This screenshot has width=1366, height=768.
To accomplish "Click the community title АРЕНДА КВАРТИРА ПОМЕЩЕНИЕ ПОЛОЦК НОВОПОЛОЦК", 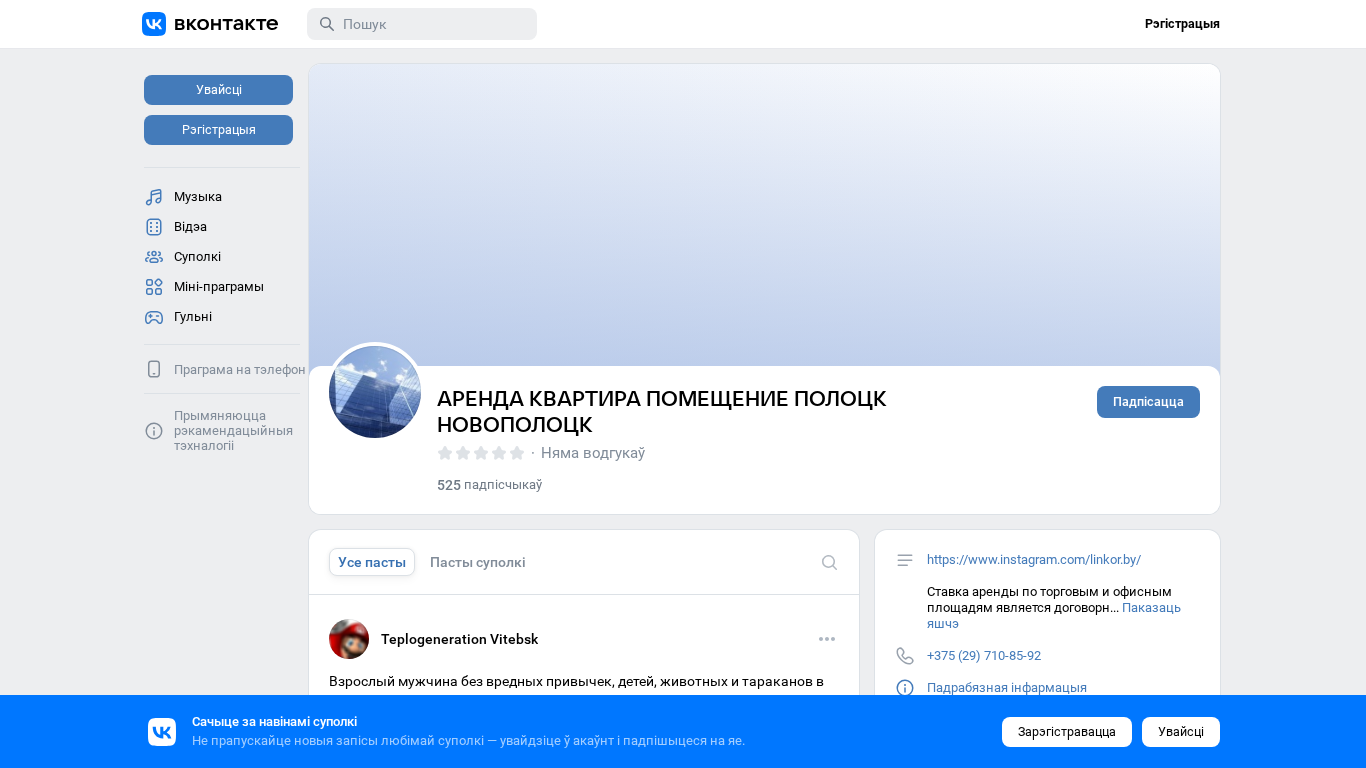I will 662,411.
